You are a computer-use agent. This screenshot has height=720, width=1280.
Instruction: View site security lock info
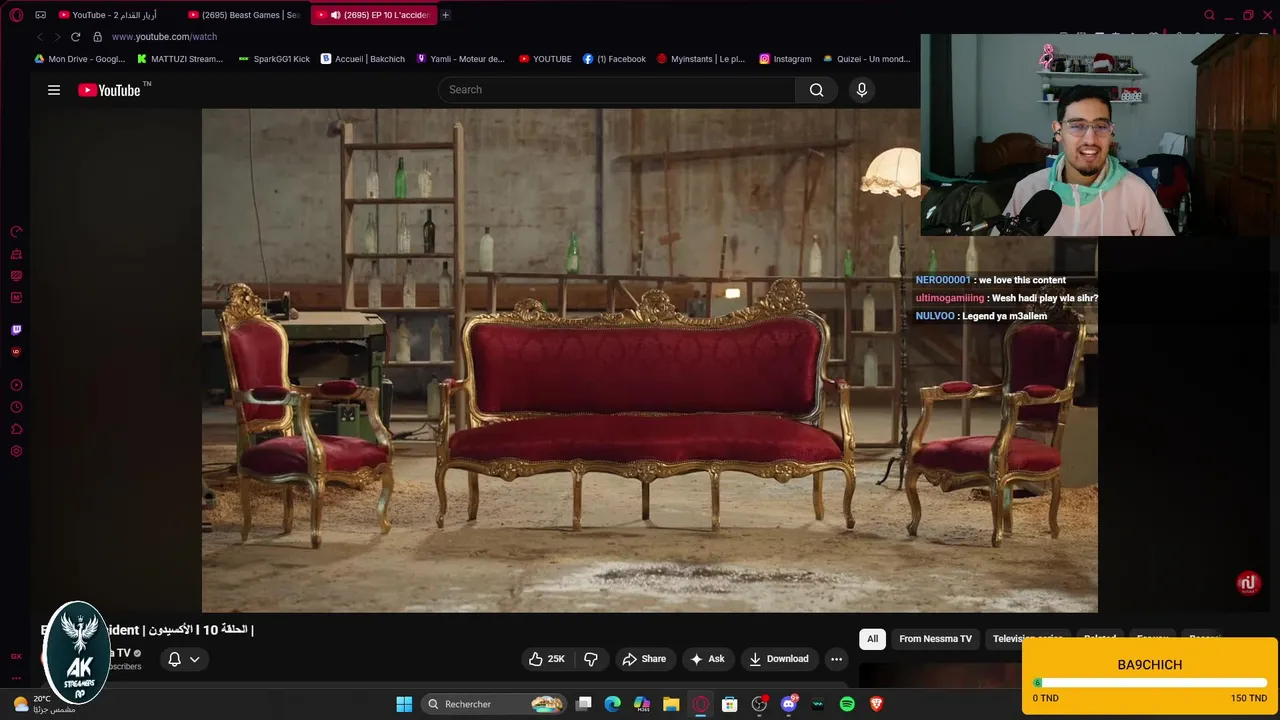click(97, 37)
